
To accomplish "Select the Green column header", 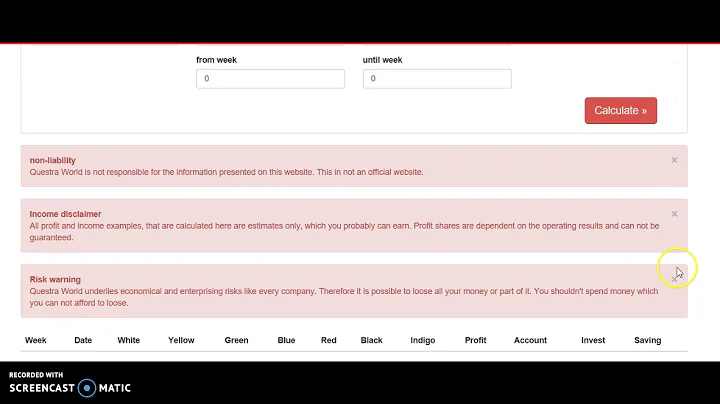I will [x=236, y=340].
